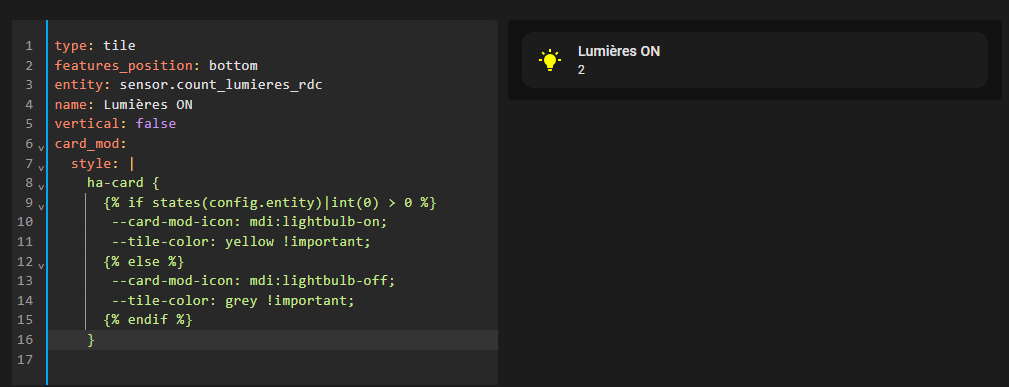Click the features_position: bottom line
Viewport: 1009px width, 387px height.
(x=156, y=66)
